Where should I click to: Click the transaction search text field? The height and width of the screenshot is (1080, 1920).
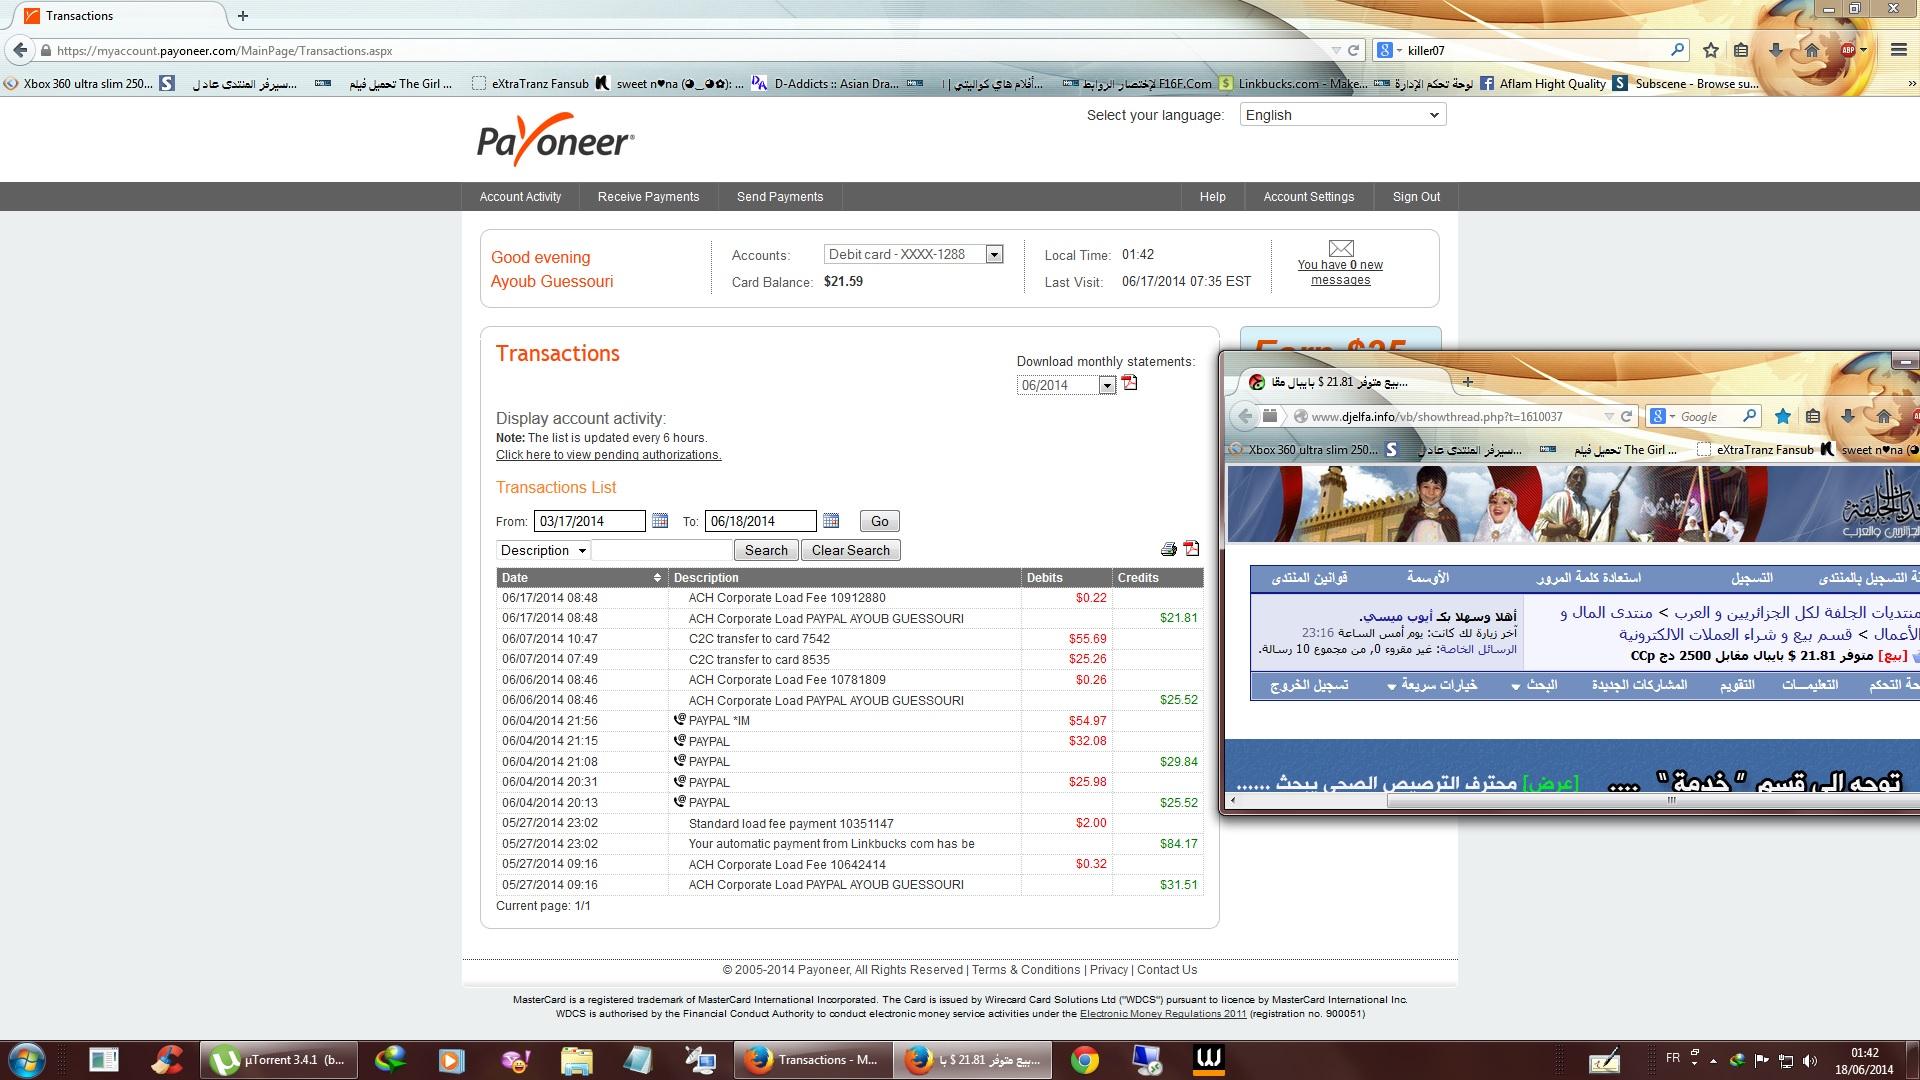(662, 551)
